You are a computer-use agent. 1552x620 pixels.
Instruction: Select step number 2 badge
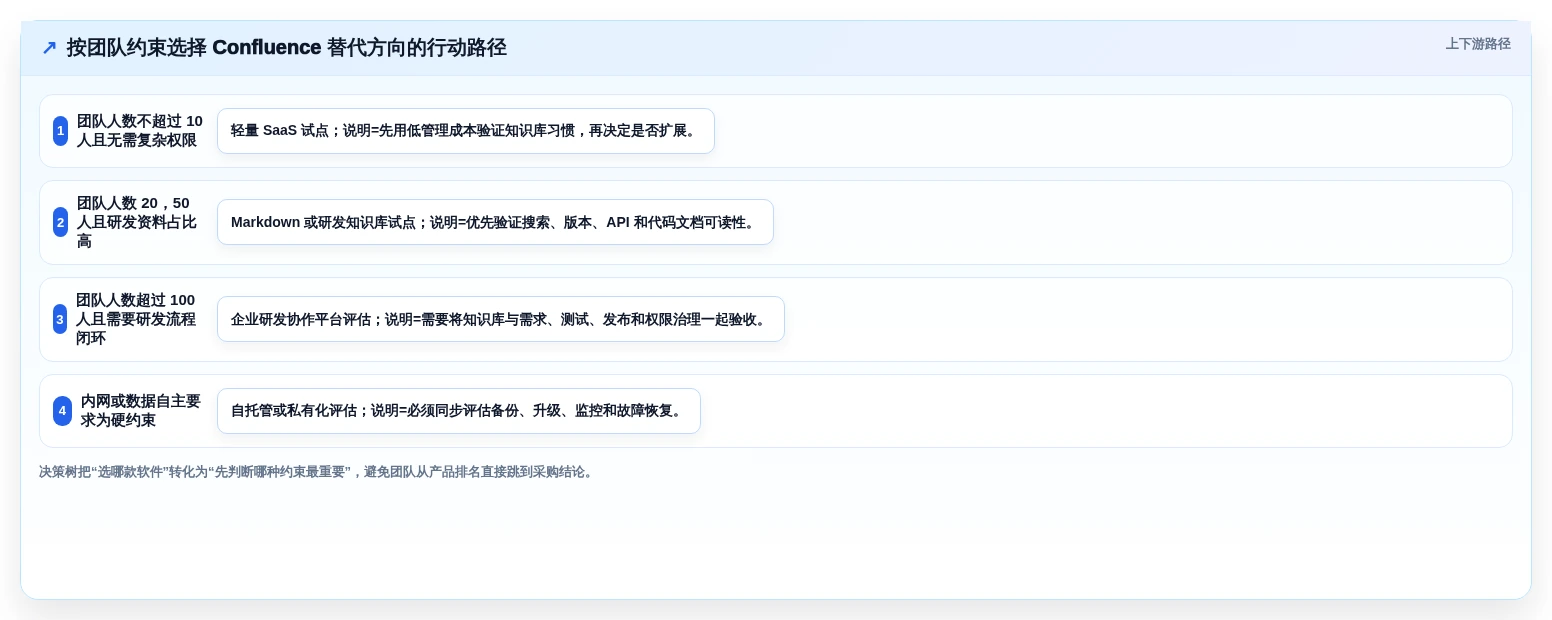(x=61, y=222)
